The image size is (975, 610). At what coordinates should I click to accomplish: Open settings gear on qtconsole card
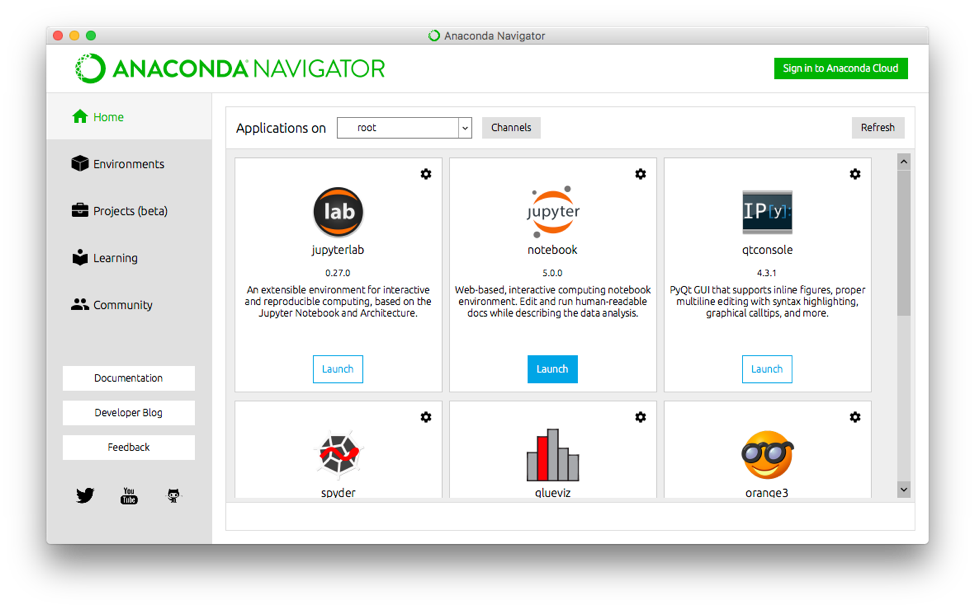click(855, 174)
